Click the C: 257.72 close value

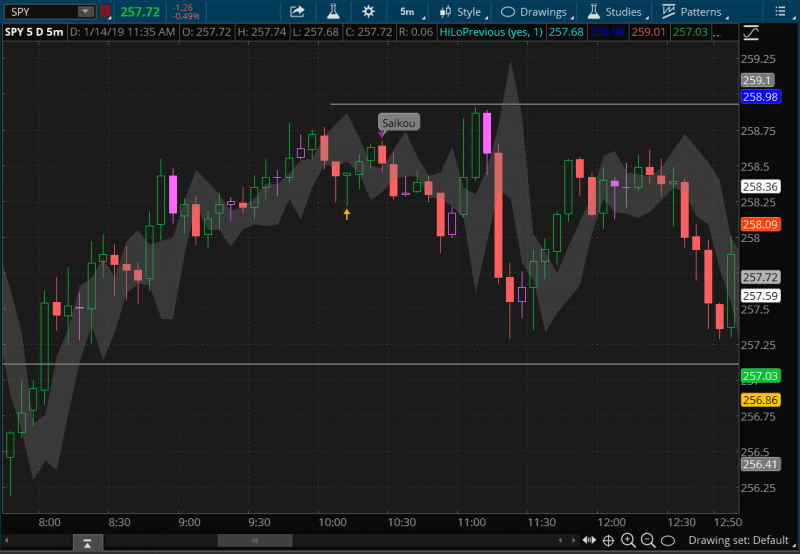pos(368,32)
